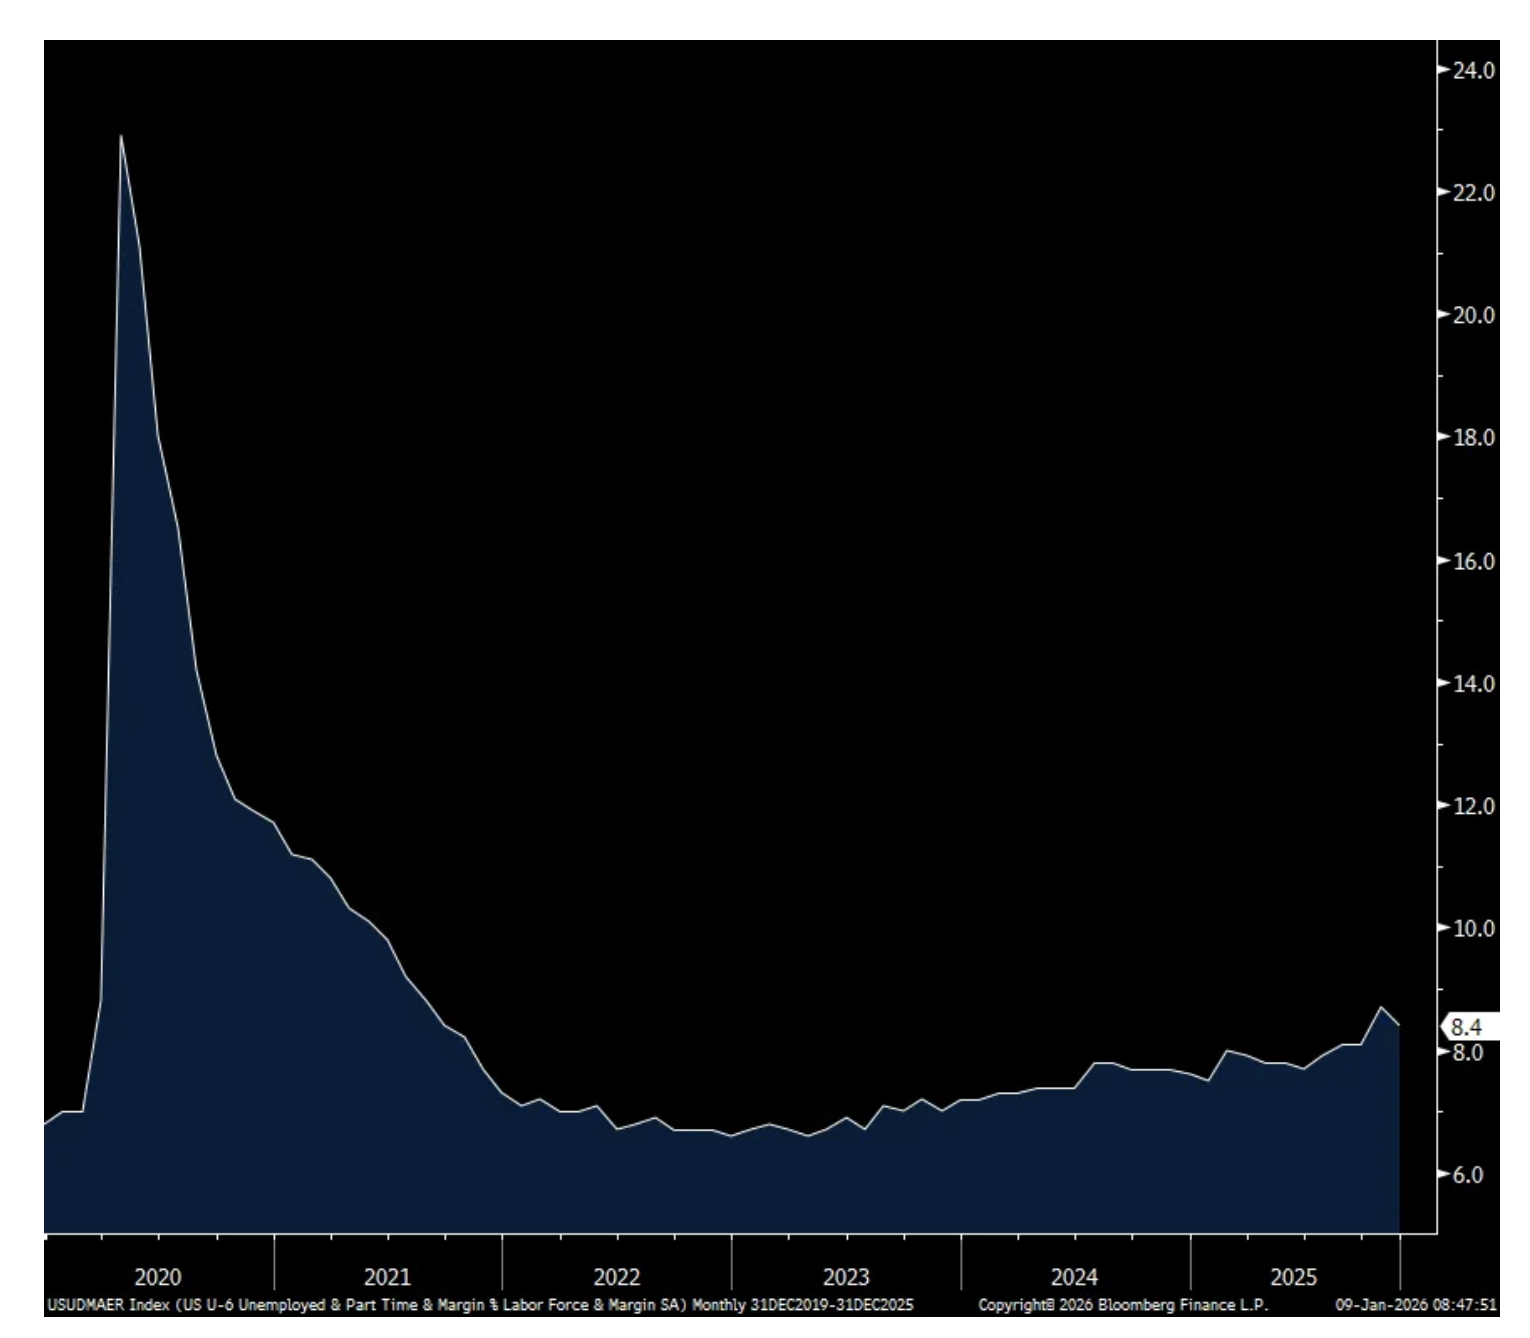Click the USUDMAER Index description text

[480, 1305]
